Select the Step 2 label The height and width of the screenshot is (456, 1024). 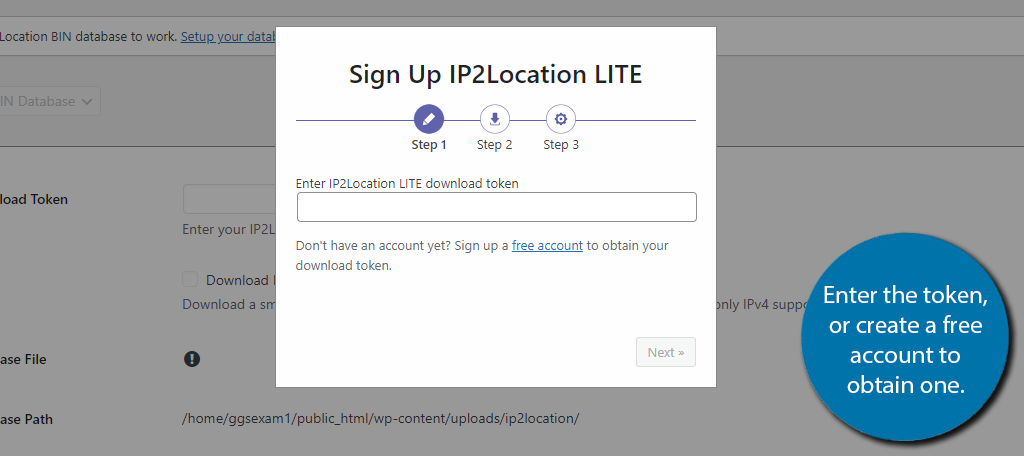point(494,145)
